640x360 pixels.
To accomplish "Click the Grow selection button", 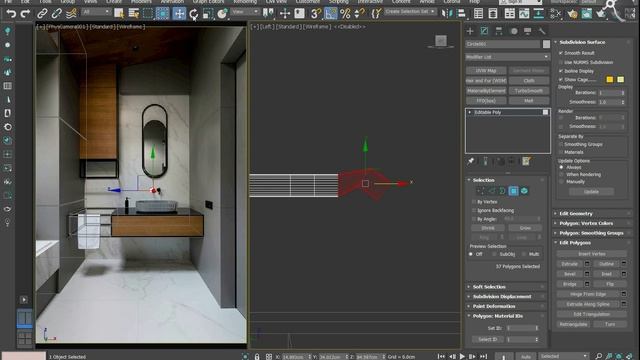I will click(x=525, y=228).
